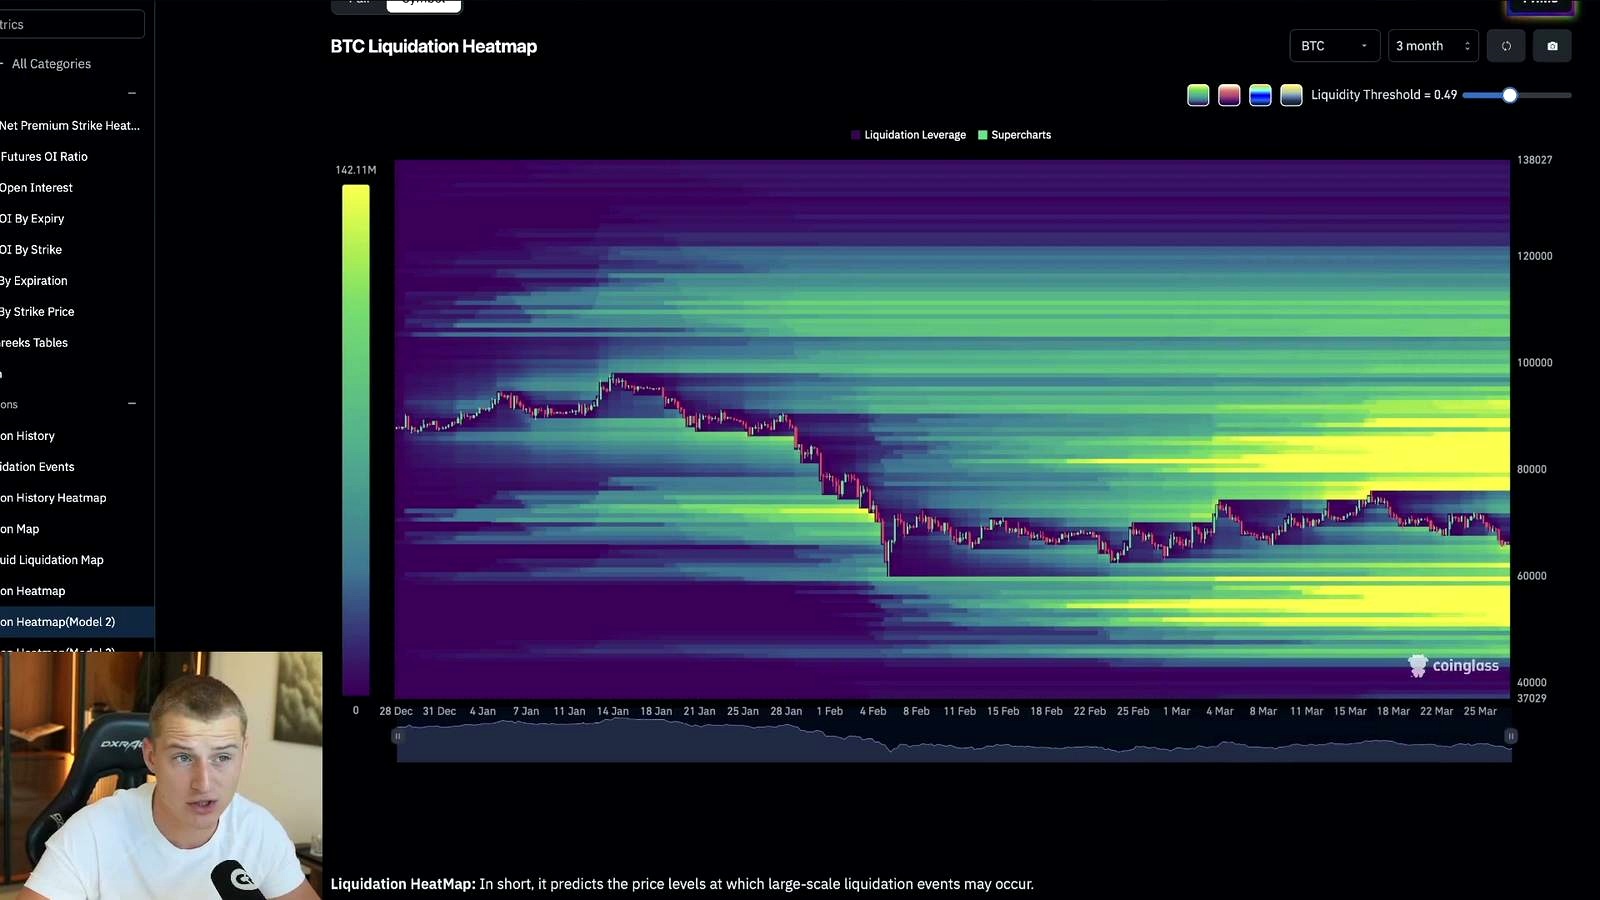Screen dimensions: 1600x900
Task: Click the BTC Liquidation Heatmap title
Action: 434,46
